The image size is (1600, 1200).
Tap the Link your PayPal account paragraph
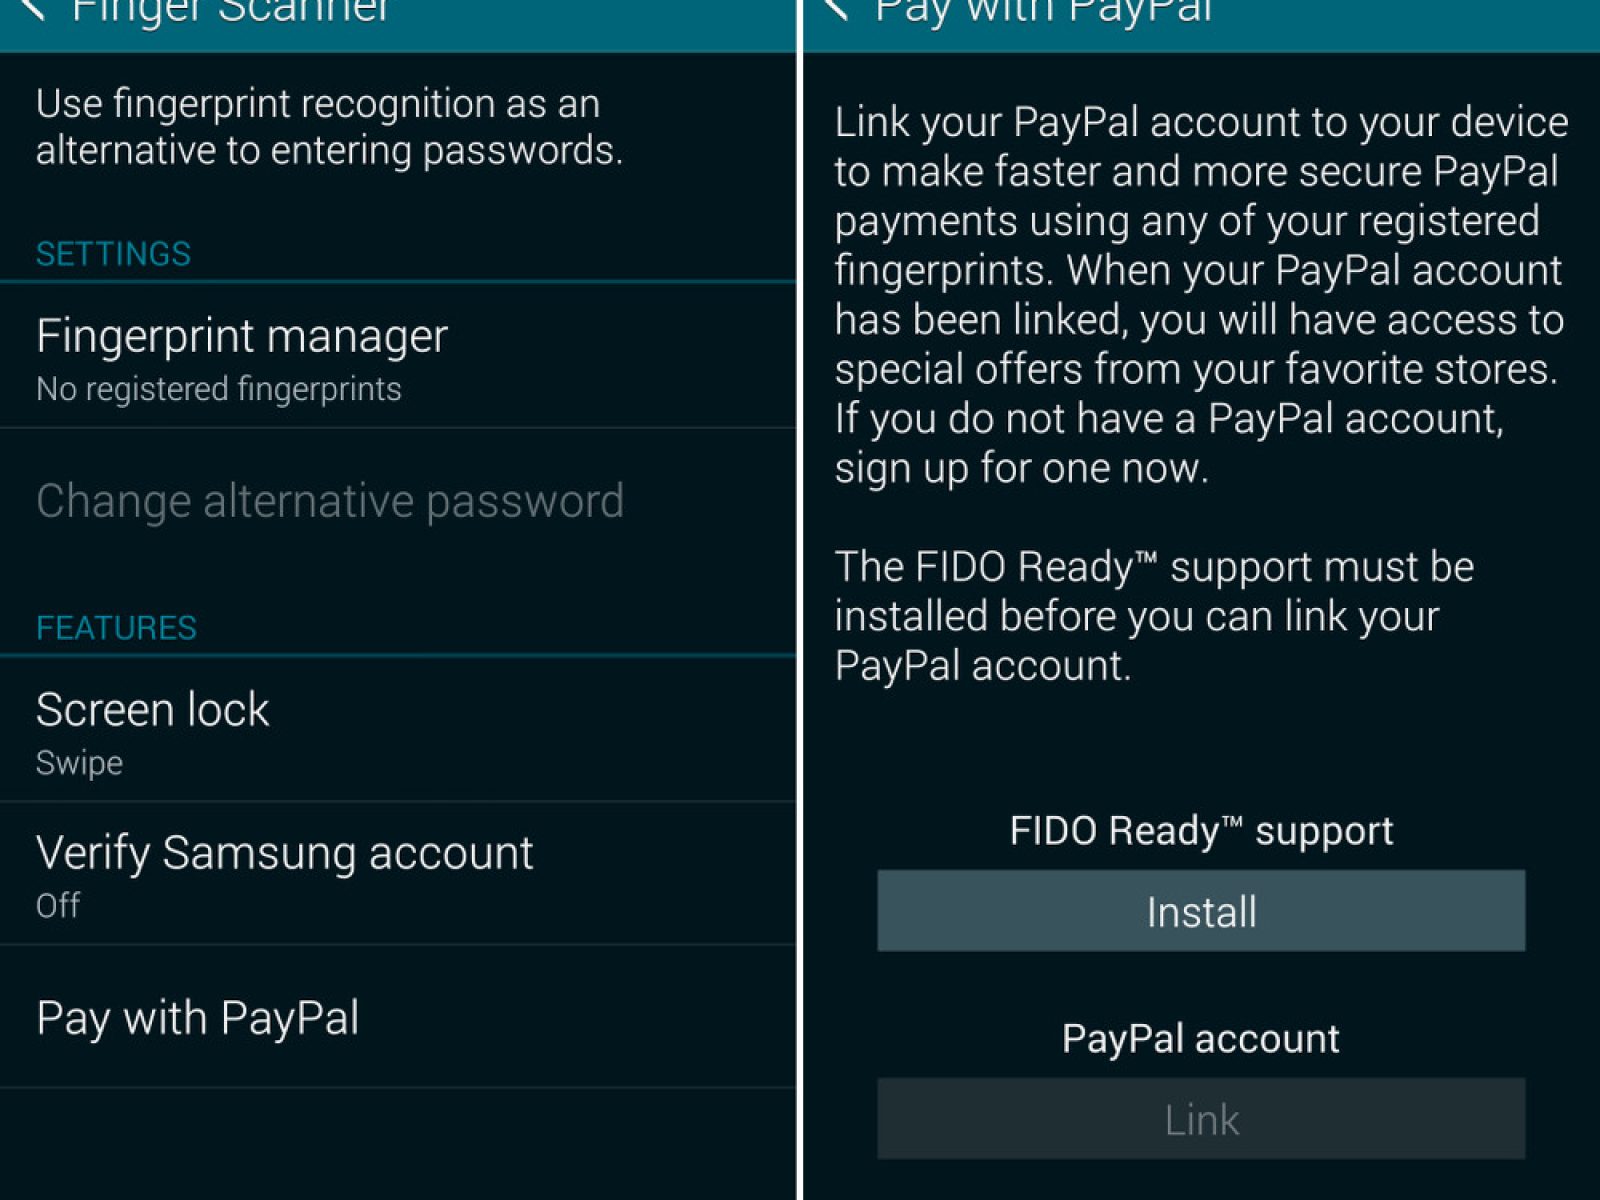pyautogui.click(x=1200, y=294)
